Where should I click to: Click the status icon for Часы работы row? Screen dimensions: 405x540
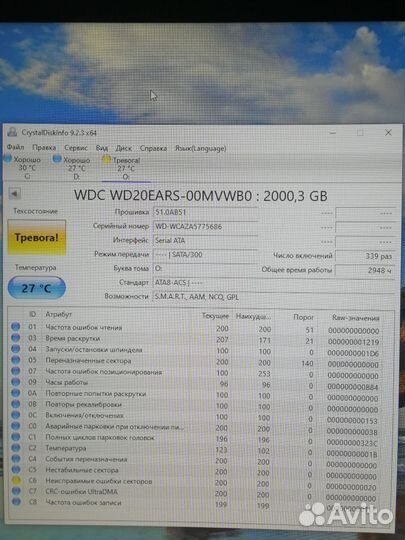[15, 382]
